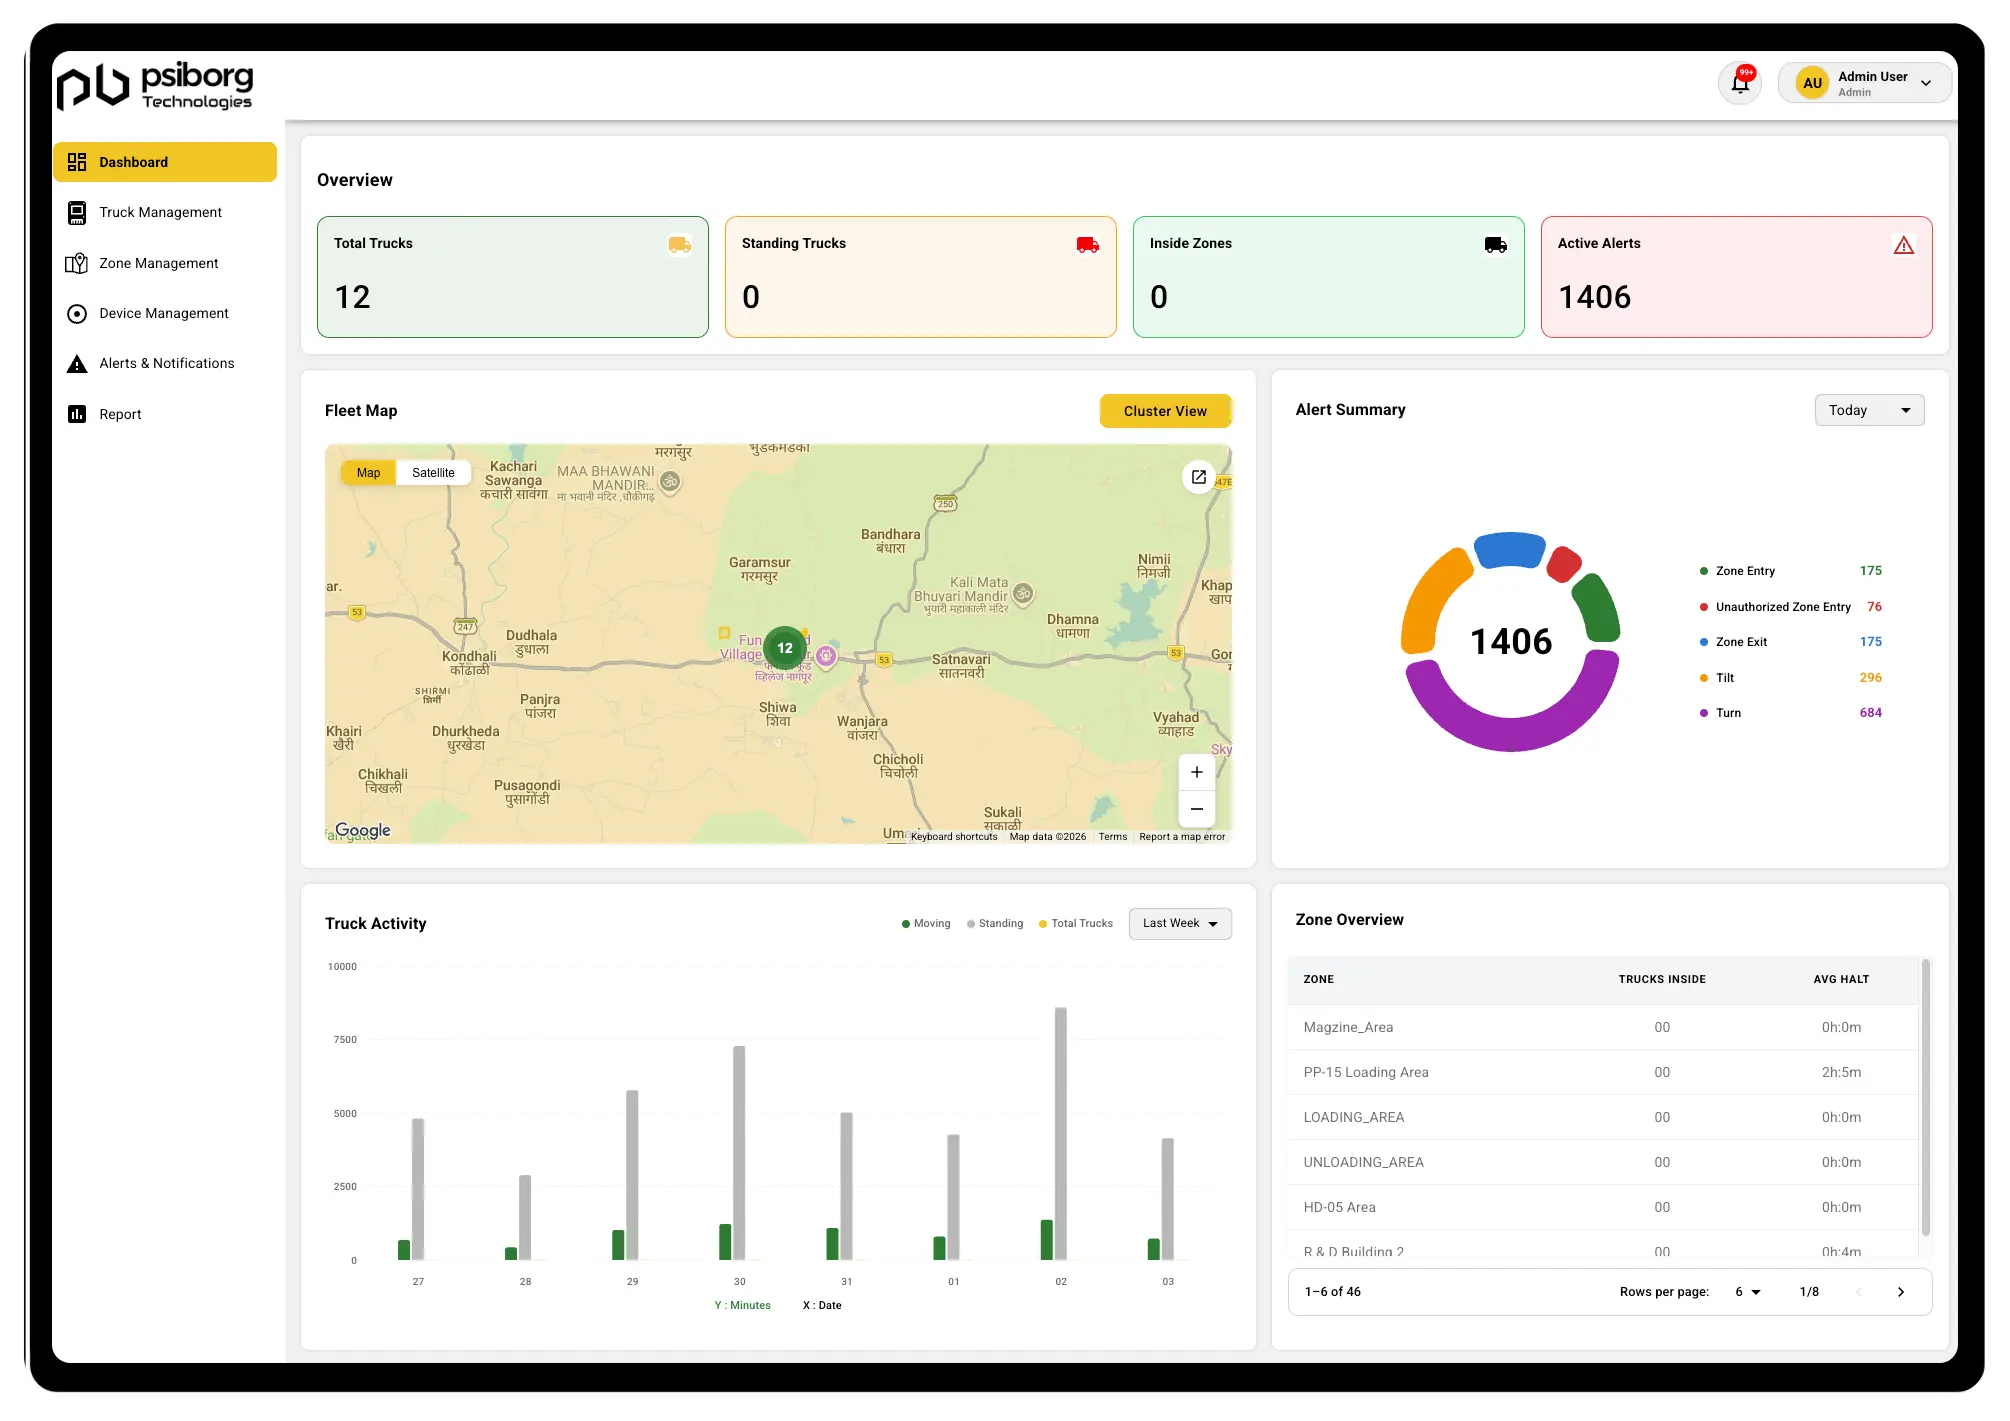
Task: Click the Zone Management map icon
Action: pos(77,263)
